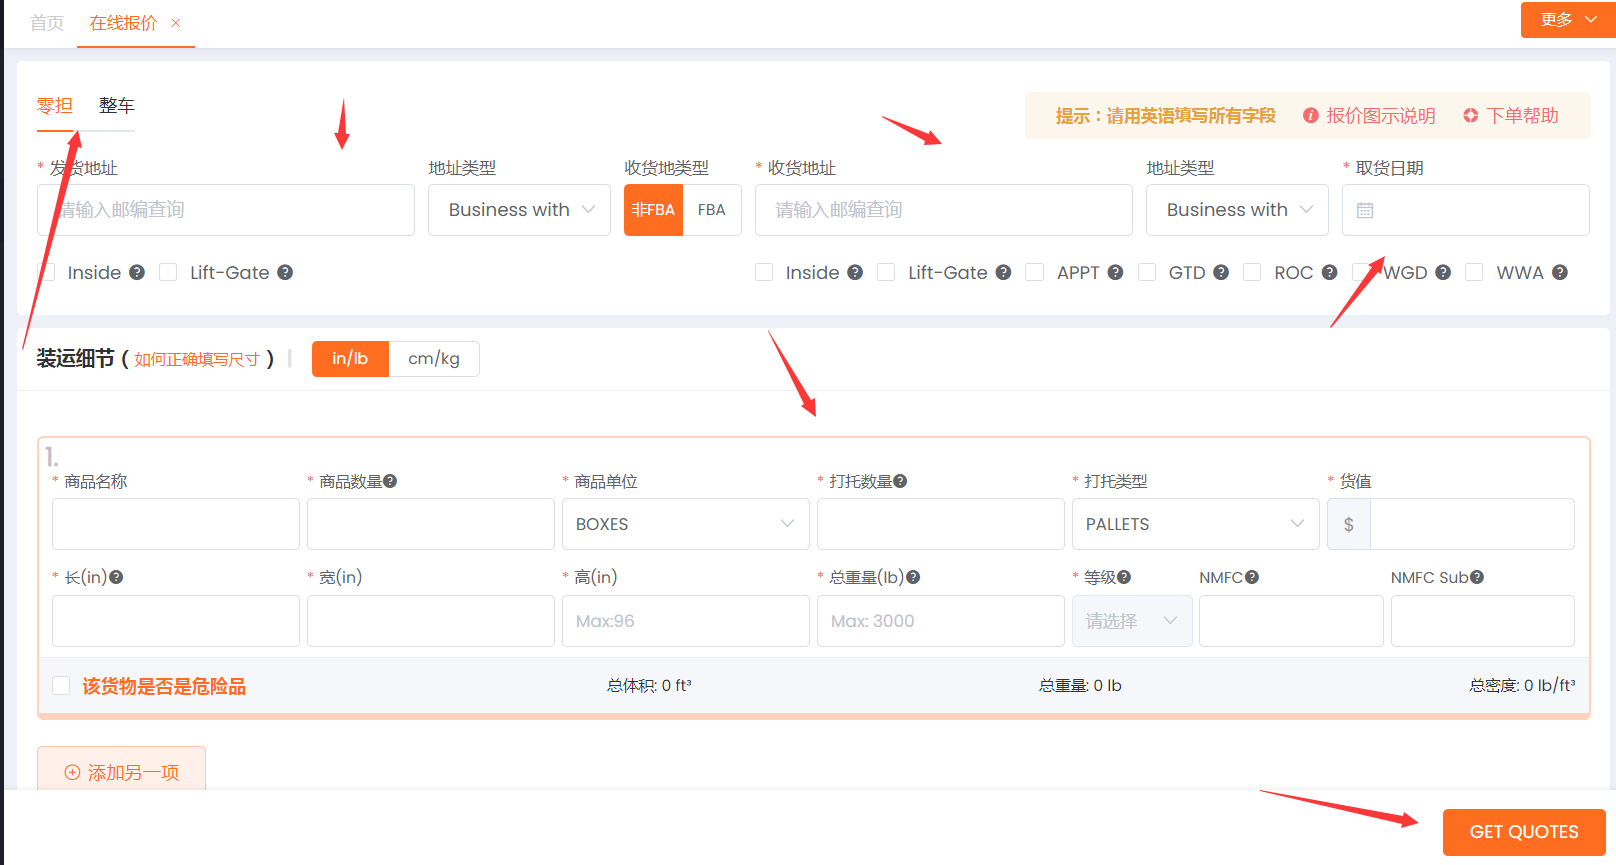
Task: Click help icon beside destination APPT option
Action: (1115, 272)
